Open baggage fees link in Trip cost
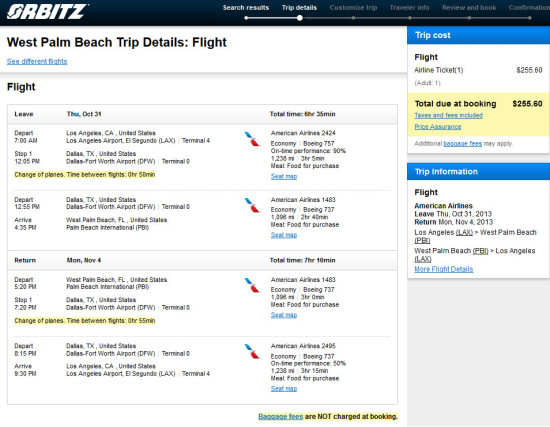Screen dimensions: 550x427 (463, 144)
